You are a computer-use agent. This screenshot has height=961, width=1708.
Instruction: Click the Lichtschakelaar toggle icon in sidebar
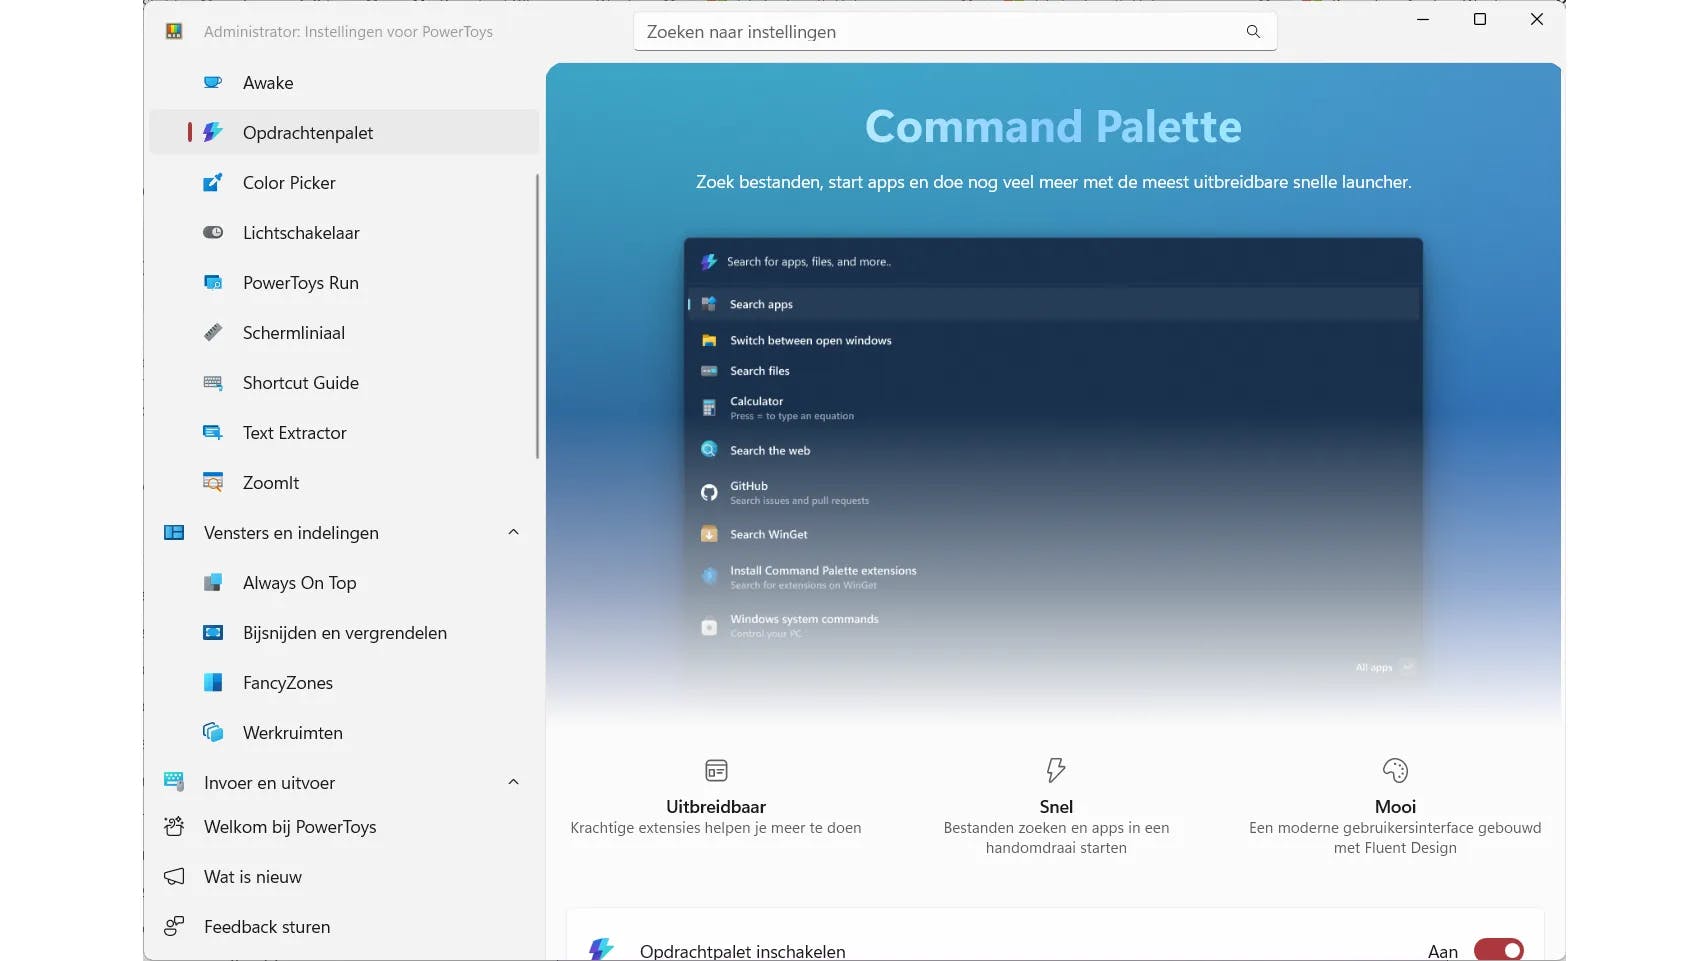point(213,233)
